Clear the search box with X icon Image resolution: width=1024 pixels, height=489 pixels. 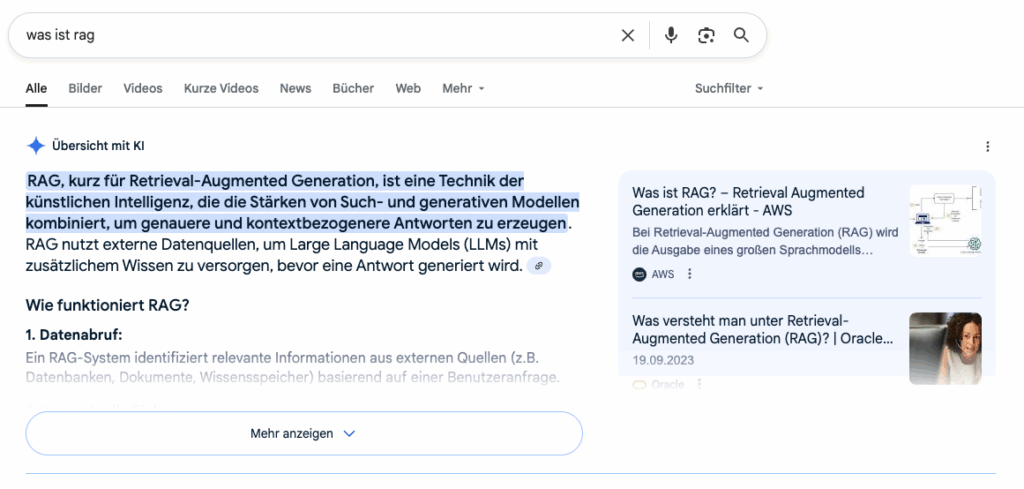[628, 35]
